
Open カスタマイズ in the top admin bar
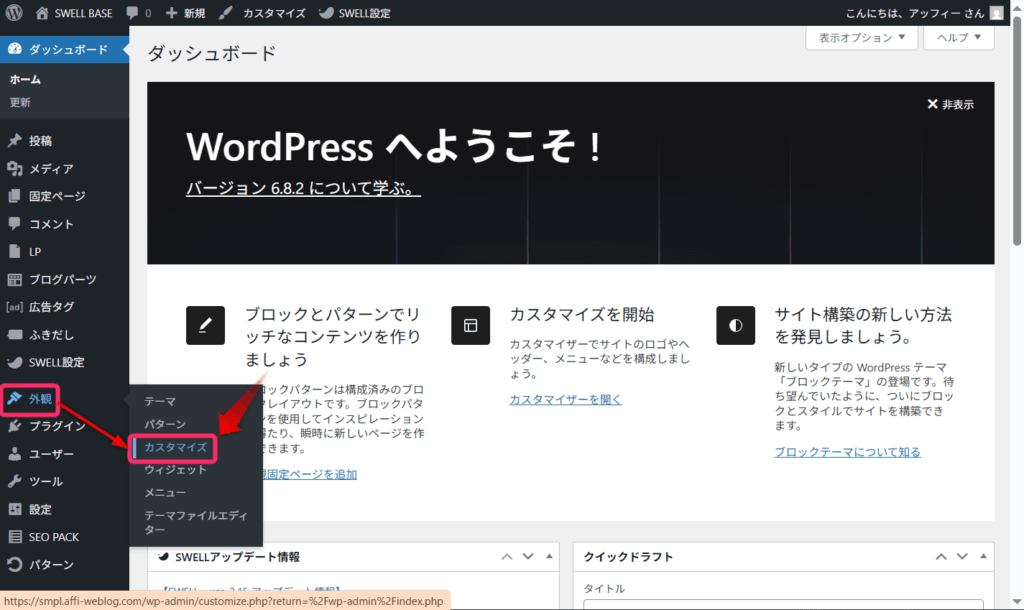click(263, 13)
